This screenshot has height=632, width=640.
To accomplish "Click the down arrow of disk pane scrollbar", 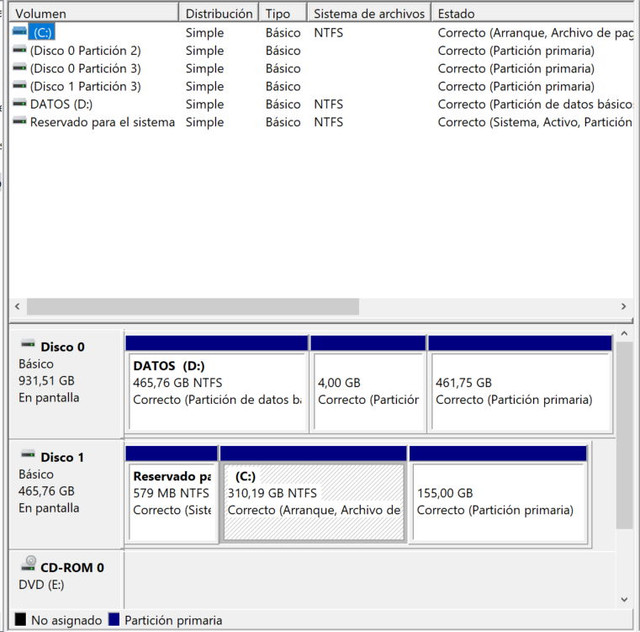I will (x=624, y=599).
